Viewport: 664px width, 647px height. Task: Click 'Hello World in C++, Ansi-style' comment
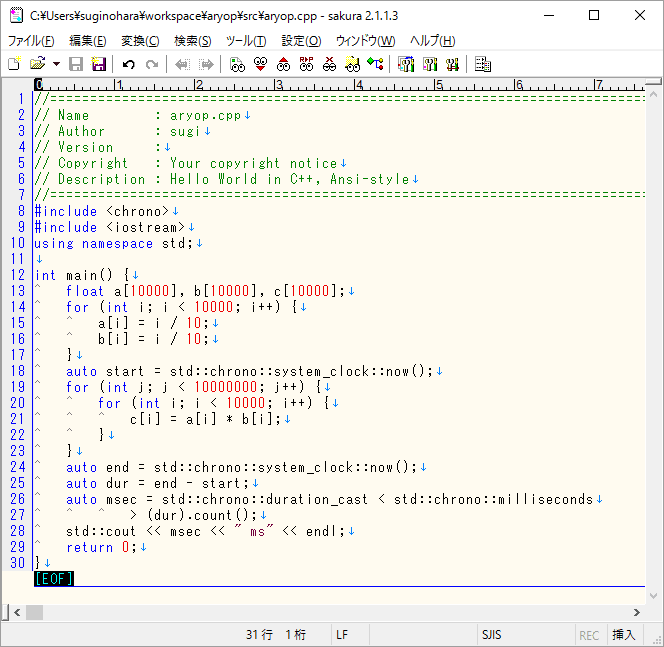click(x=290, y=180)
